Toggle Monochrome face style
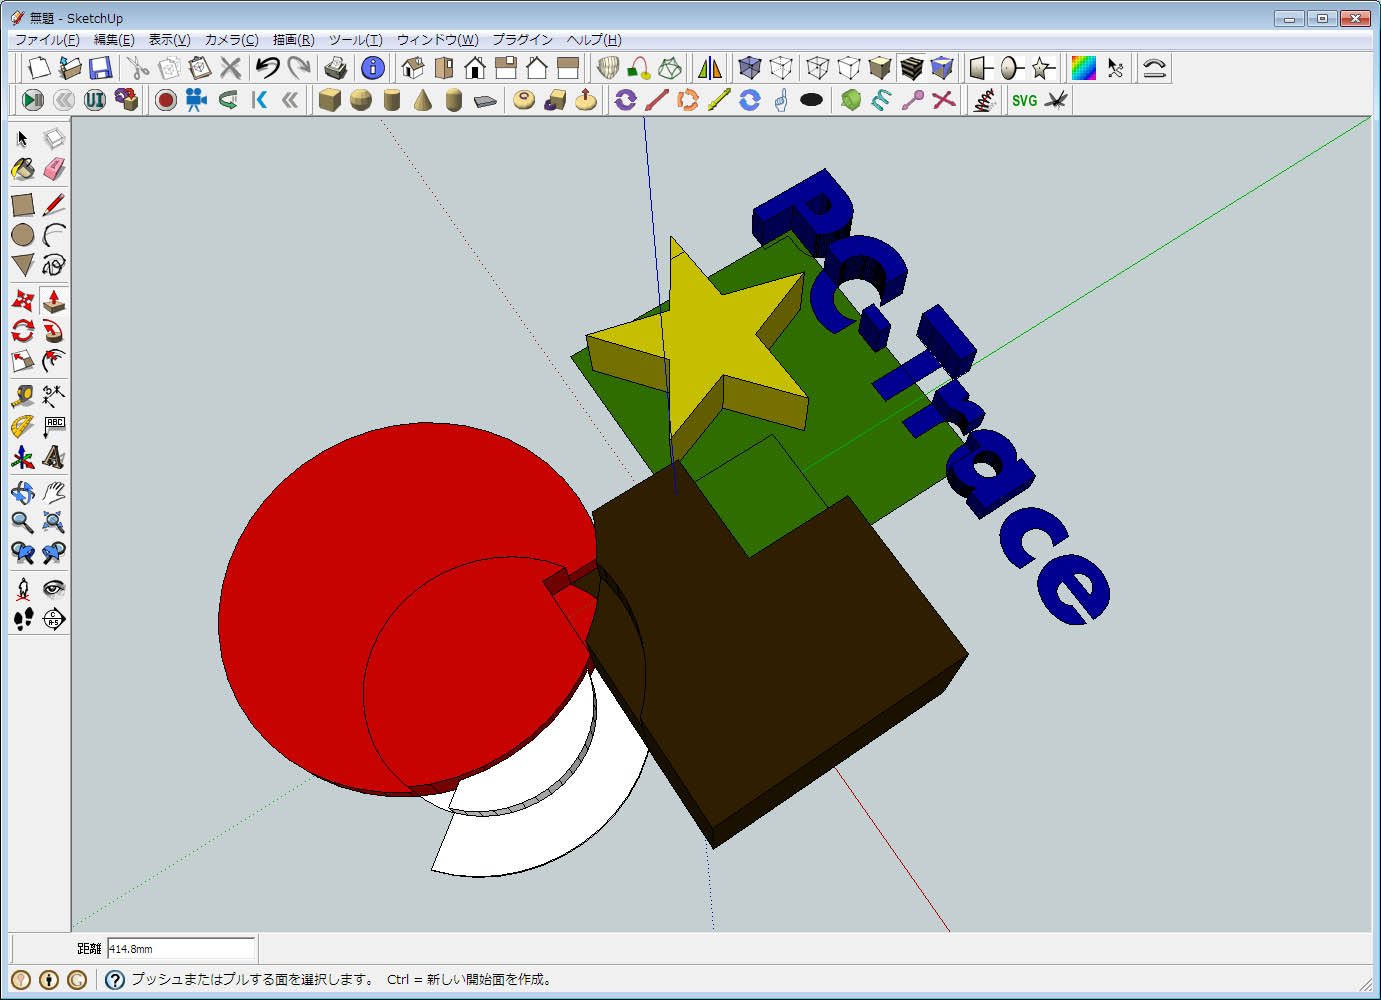The height and width of the screenshot is (1000, 1381). (x=942, y=68)
